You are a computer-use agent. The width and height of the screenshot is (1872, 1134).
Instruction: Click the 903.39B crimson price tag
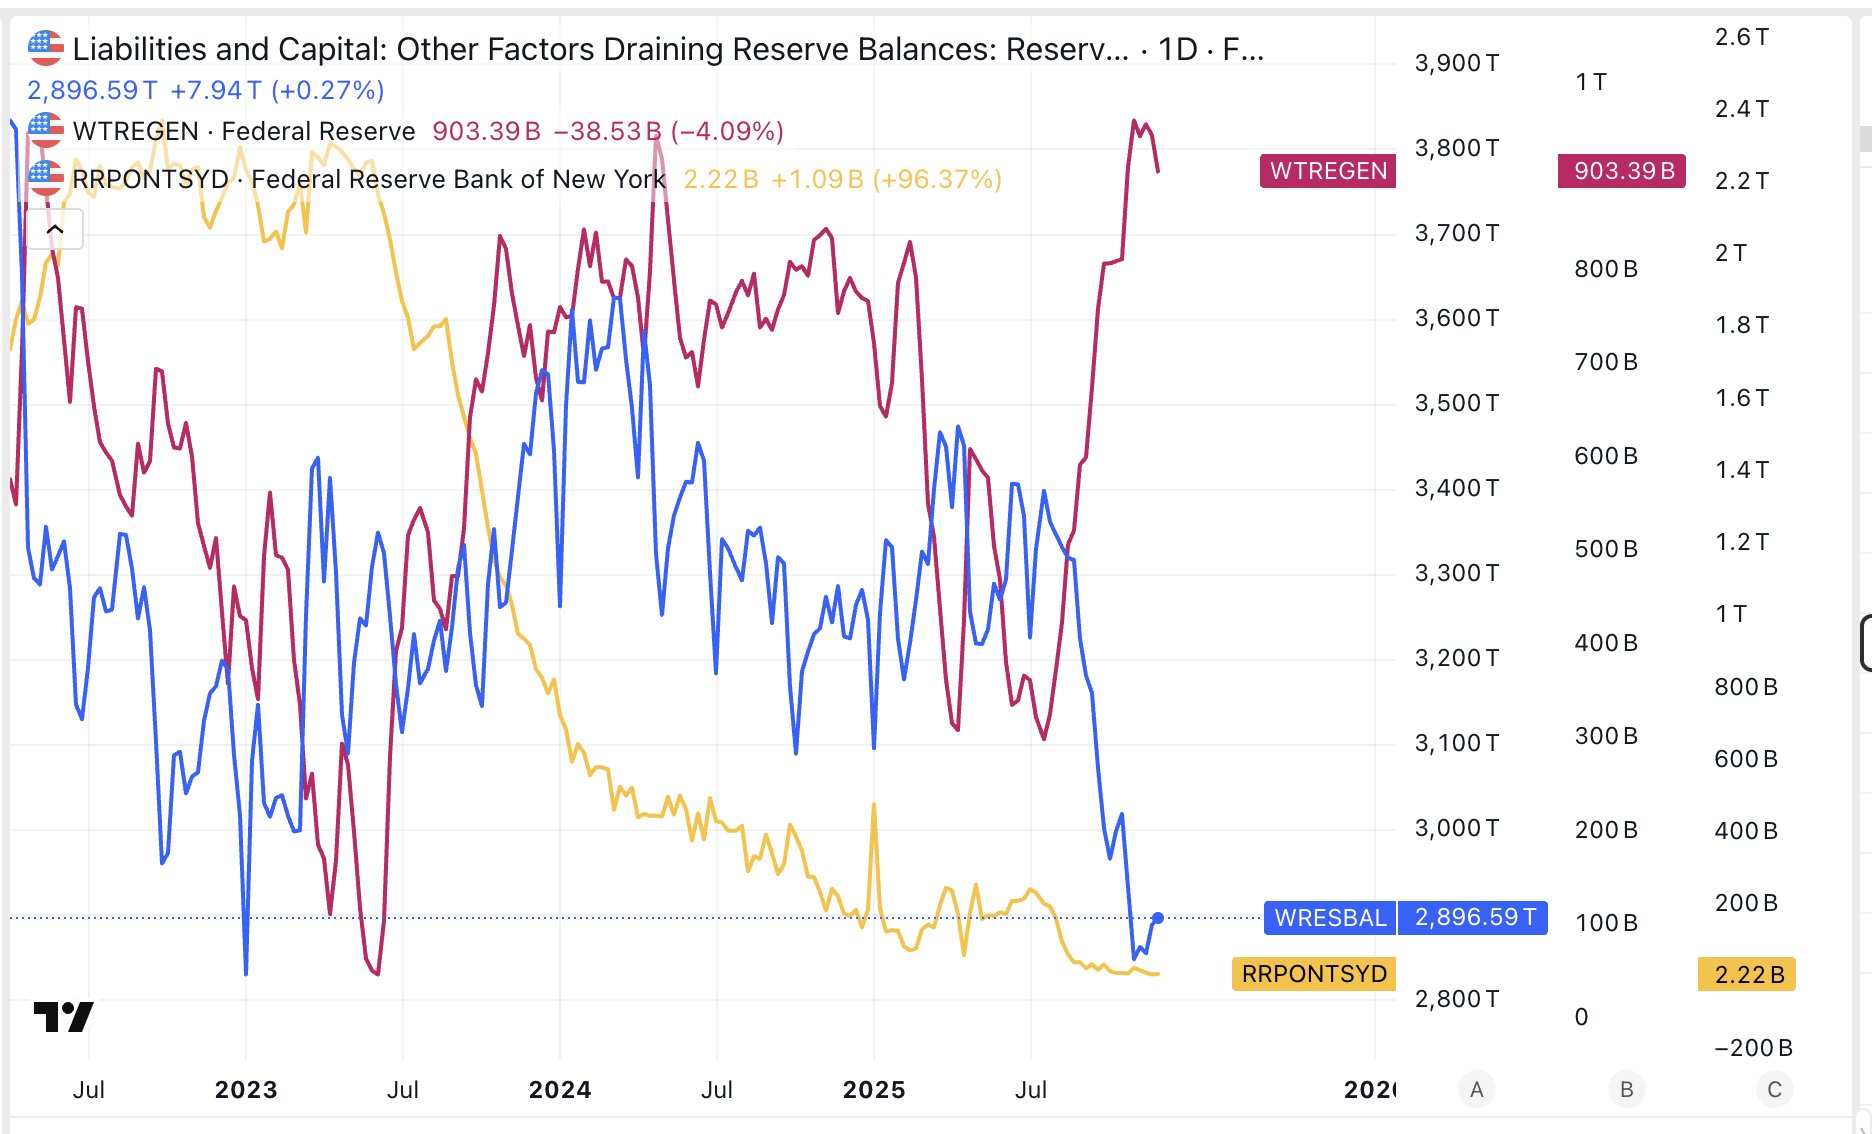coord(1622,171)
